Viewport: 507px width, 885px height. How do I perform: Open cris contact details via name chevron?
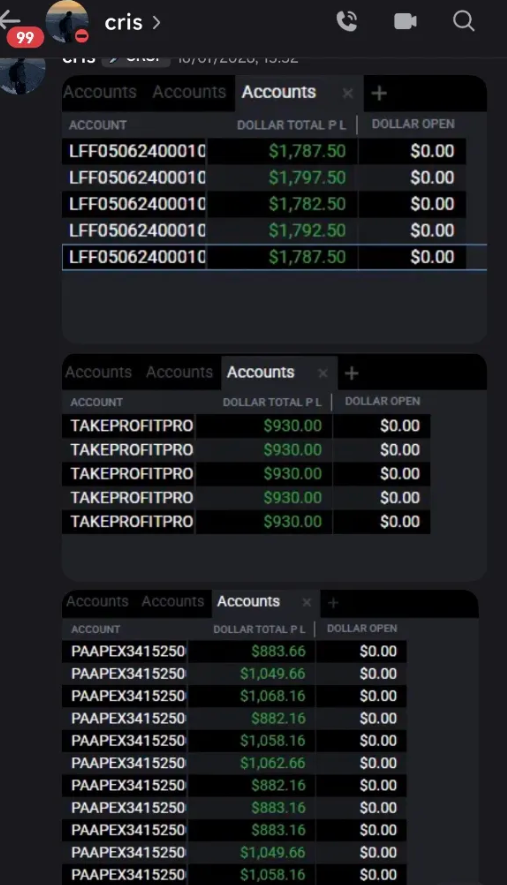133,23
